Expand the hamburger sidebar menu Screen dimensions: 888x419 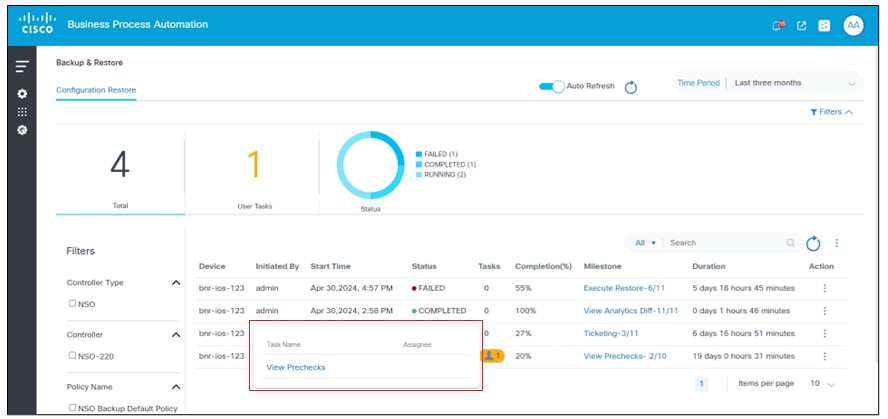22,66
